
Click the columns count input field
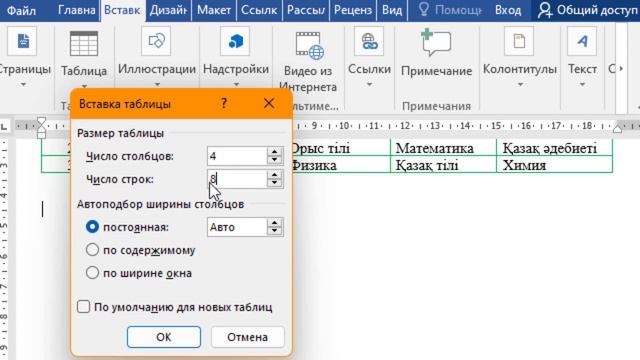pyautogui.click(x=237, y=156)
